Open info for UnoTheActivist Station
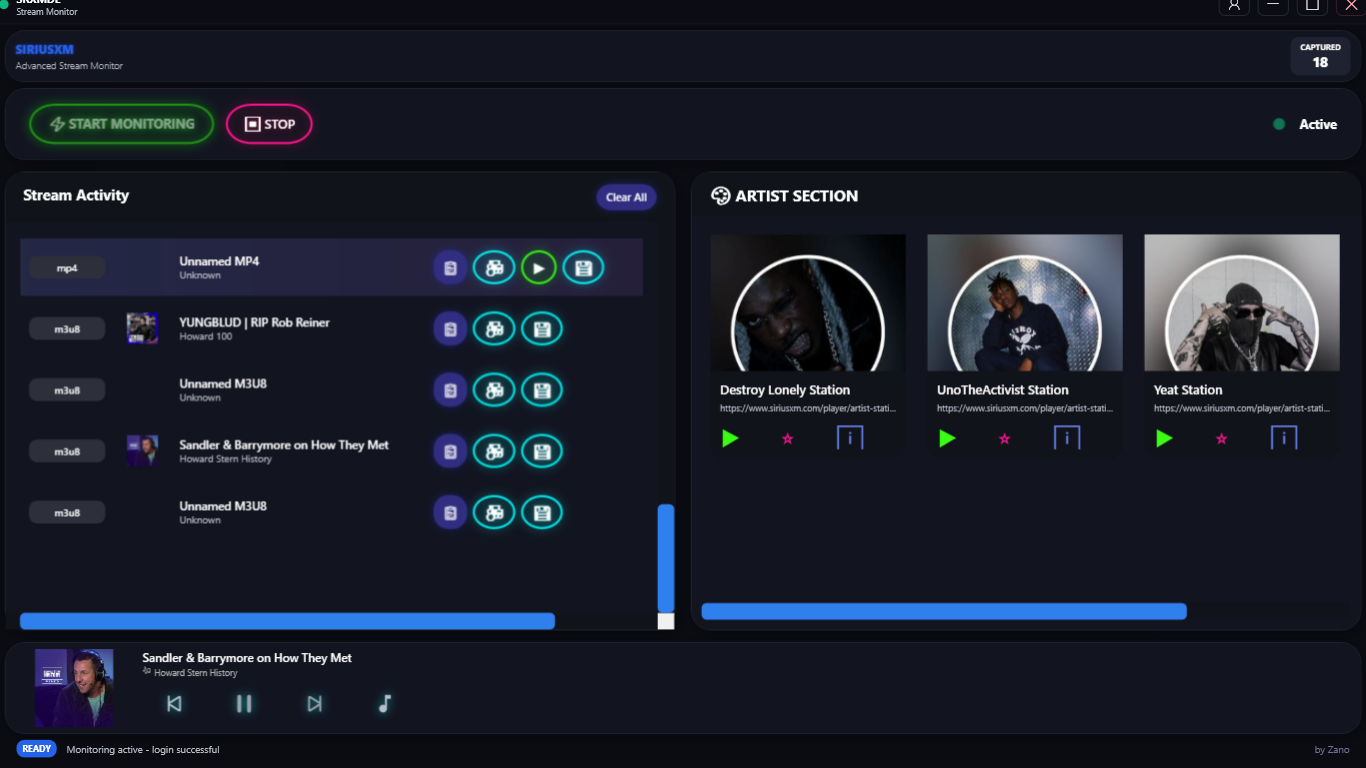The image size is (1366, 768). point(1067,438)
